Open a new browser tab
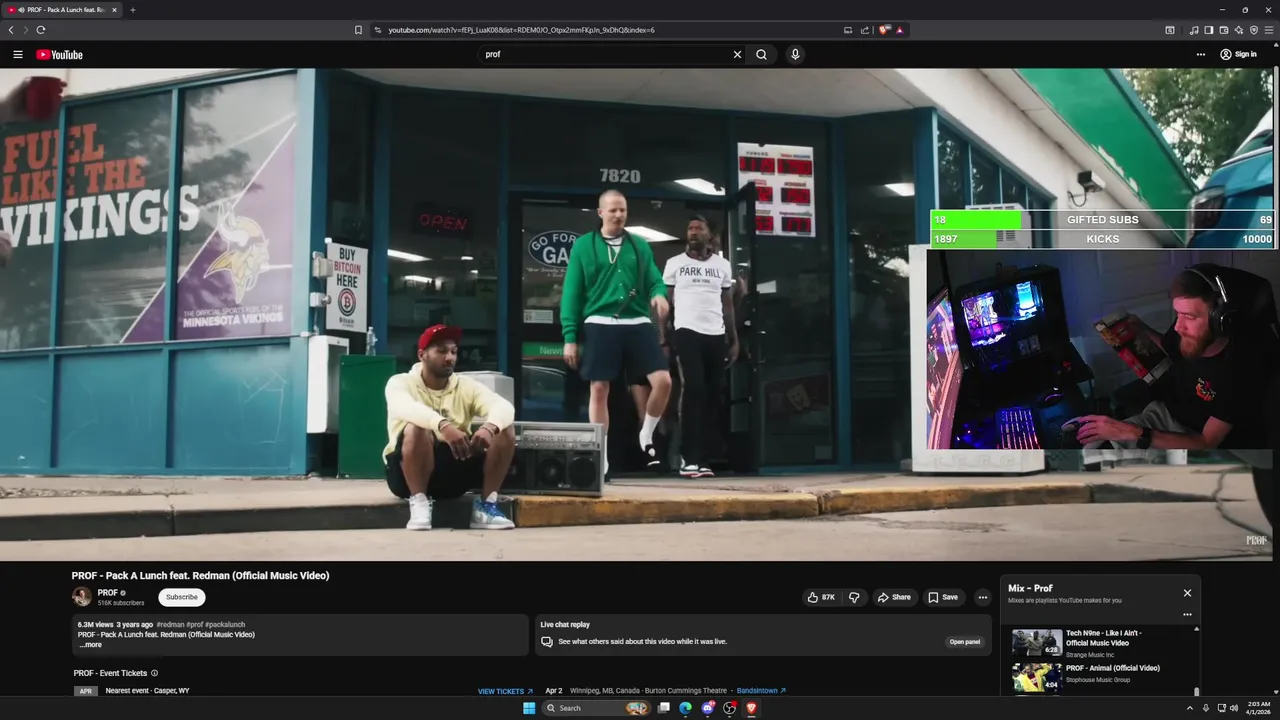This screenshot has height=720, width=1280. 132,10
